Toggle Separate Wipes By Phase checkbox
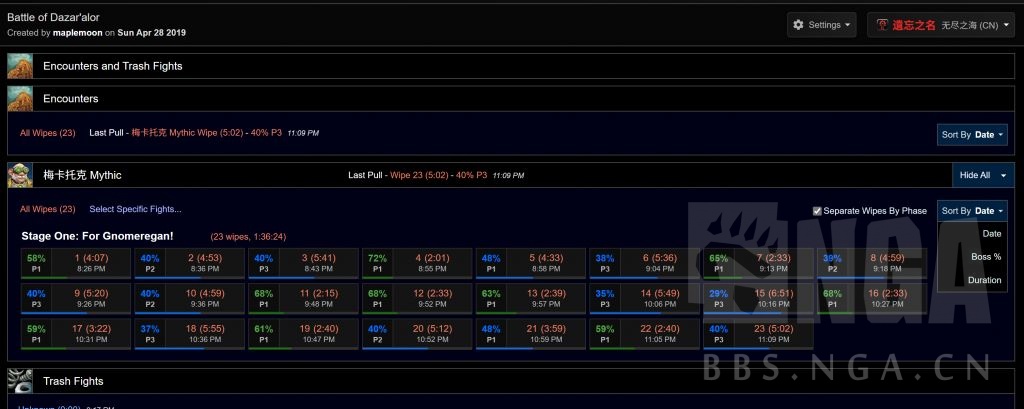This screenshot has width=1024, height=409. coord(817,211)
